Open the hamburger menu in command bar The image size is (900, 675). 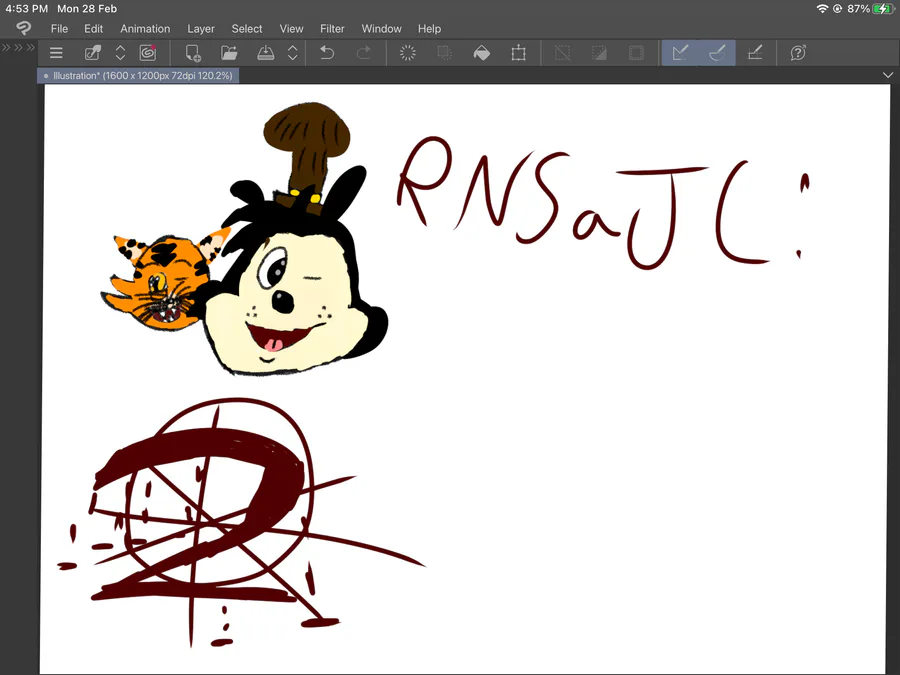56,53
